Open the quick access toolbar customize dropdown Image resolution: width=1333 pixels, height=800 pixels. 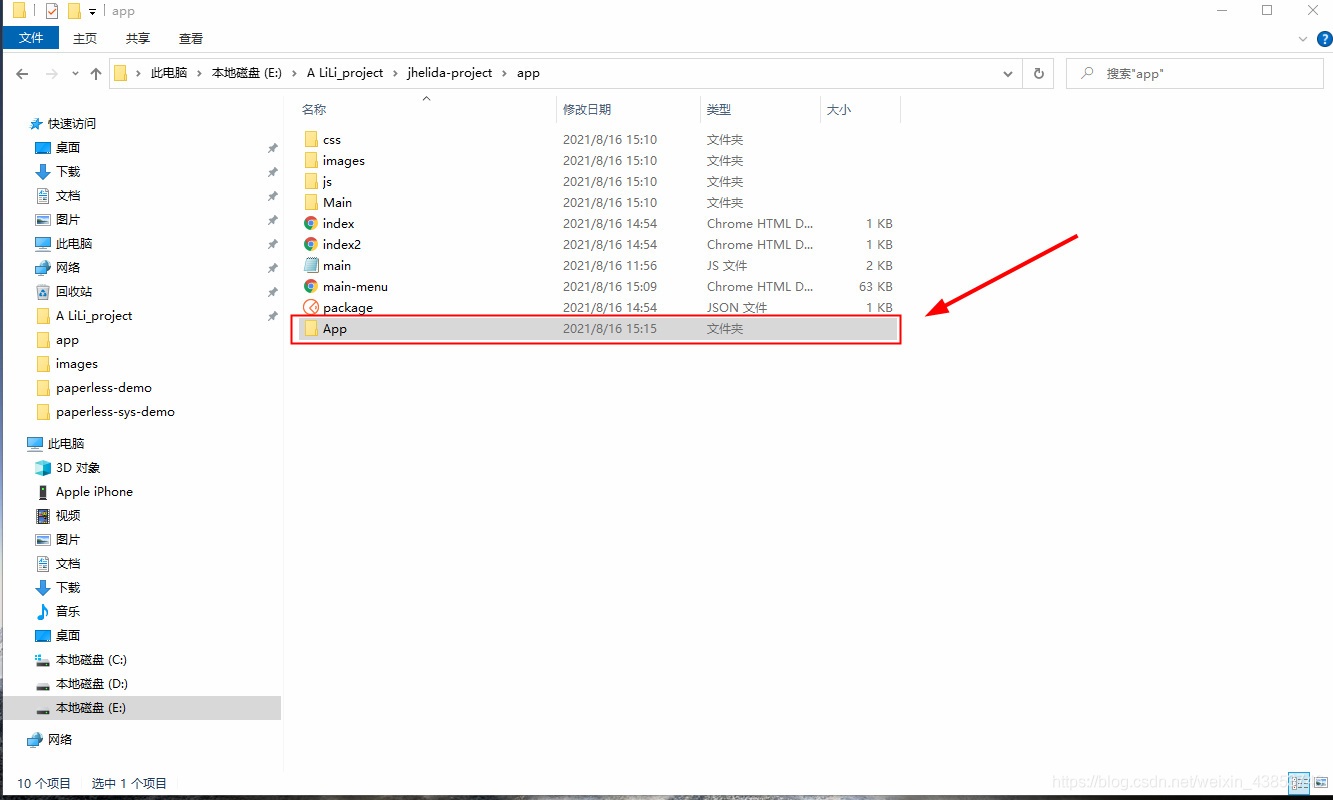[93, 11]
